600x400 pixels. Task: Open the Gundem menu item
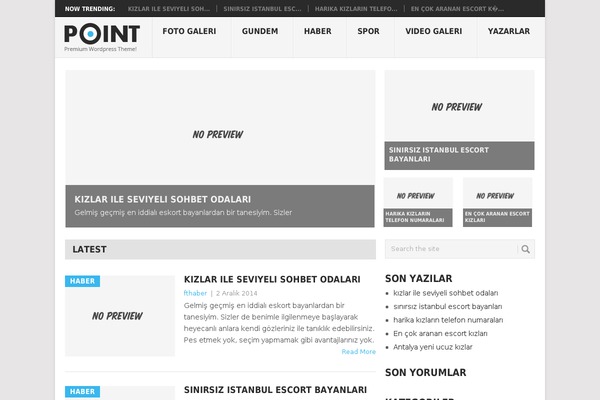coord(260,31)
